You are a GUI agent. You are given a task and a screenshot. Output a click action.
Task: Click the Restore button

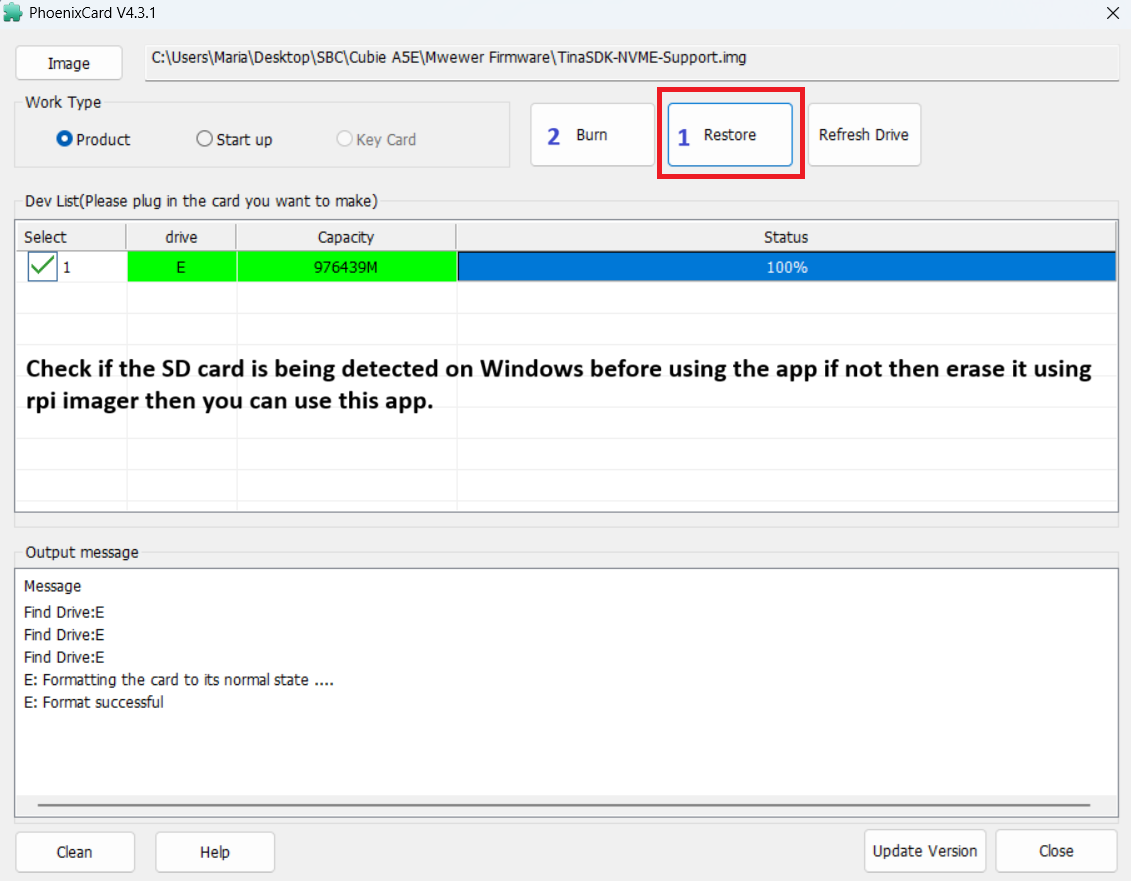point(730,135)
